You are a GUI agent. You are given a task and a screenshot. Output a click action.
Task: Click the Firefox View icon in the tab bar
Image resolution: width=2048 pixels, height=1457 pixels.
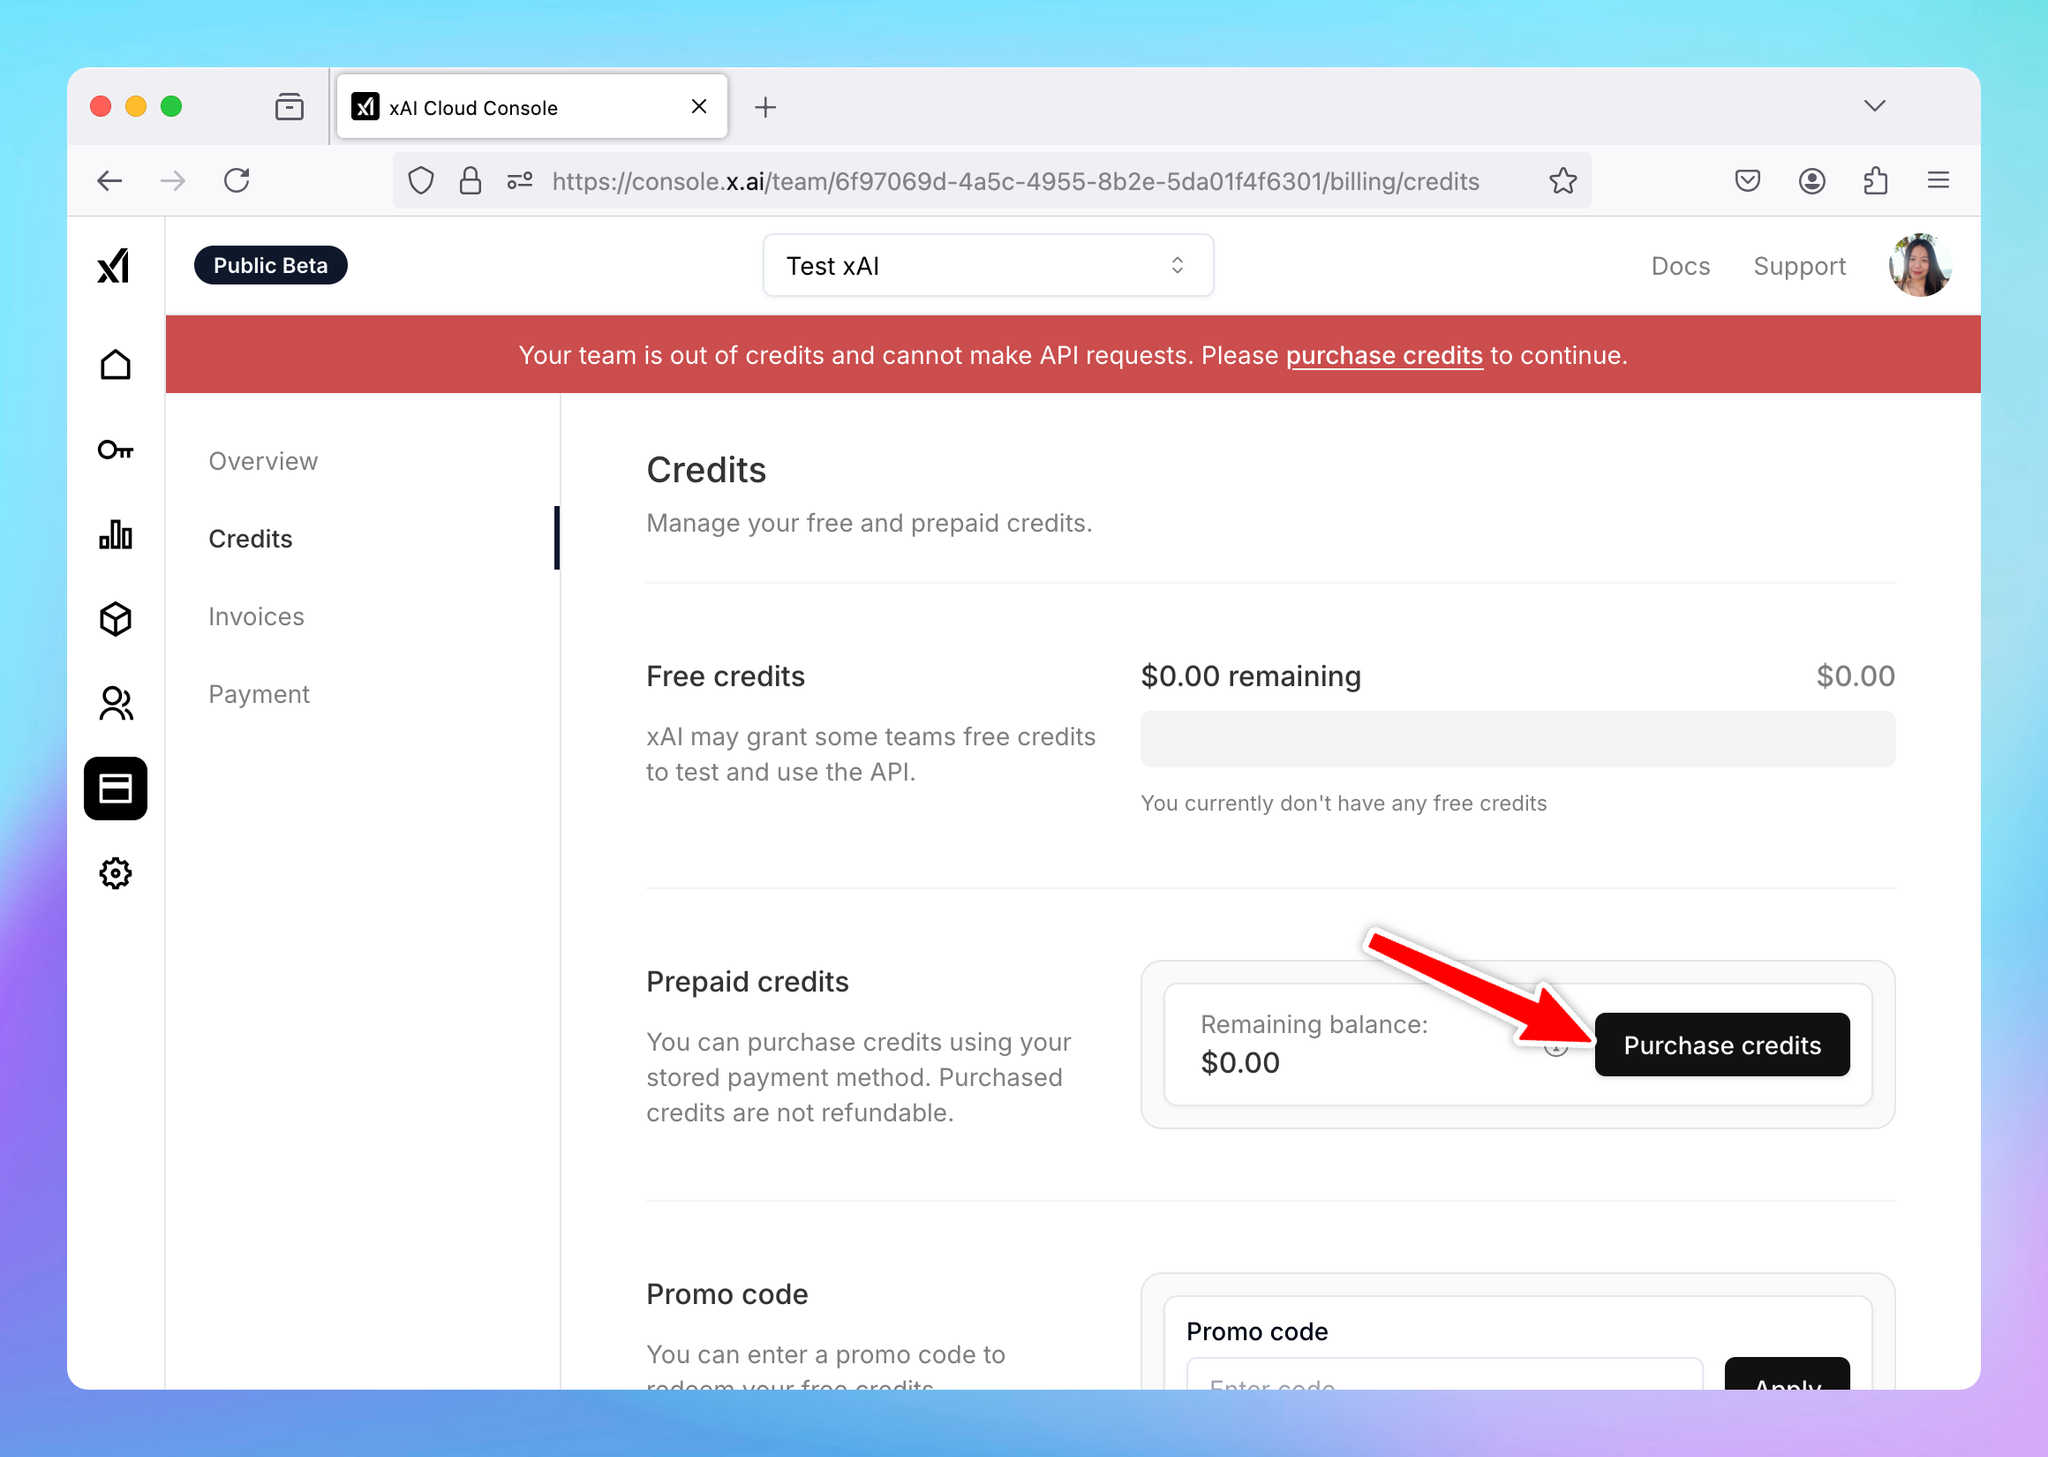[289, 106]
